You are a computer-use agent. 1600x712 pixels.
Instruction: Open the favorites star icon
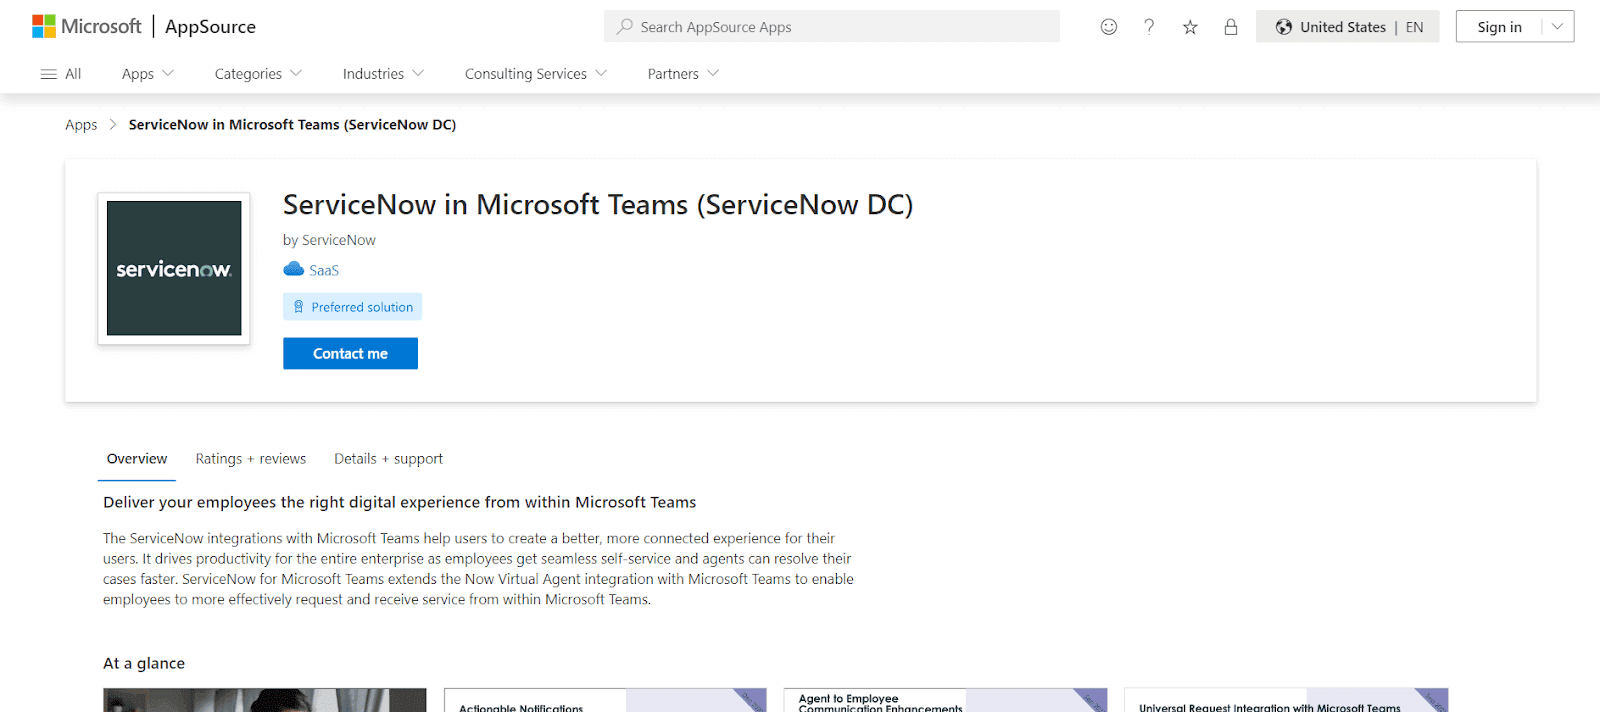1190,27
